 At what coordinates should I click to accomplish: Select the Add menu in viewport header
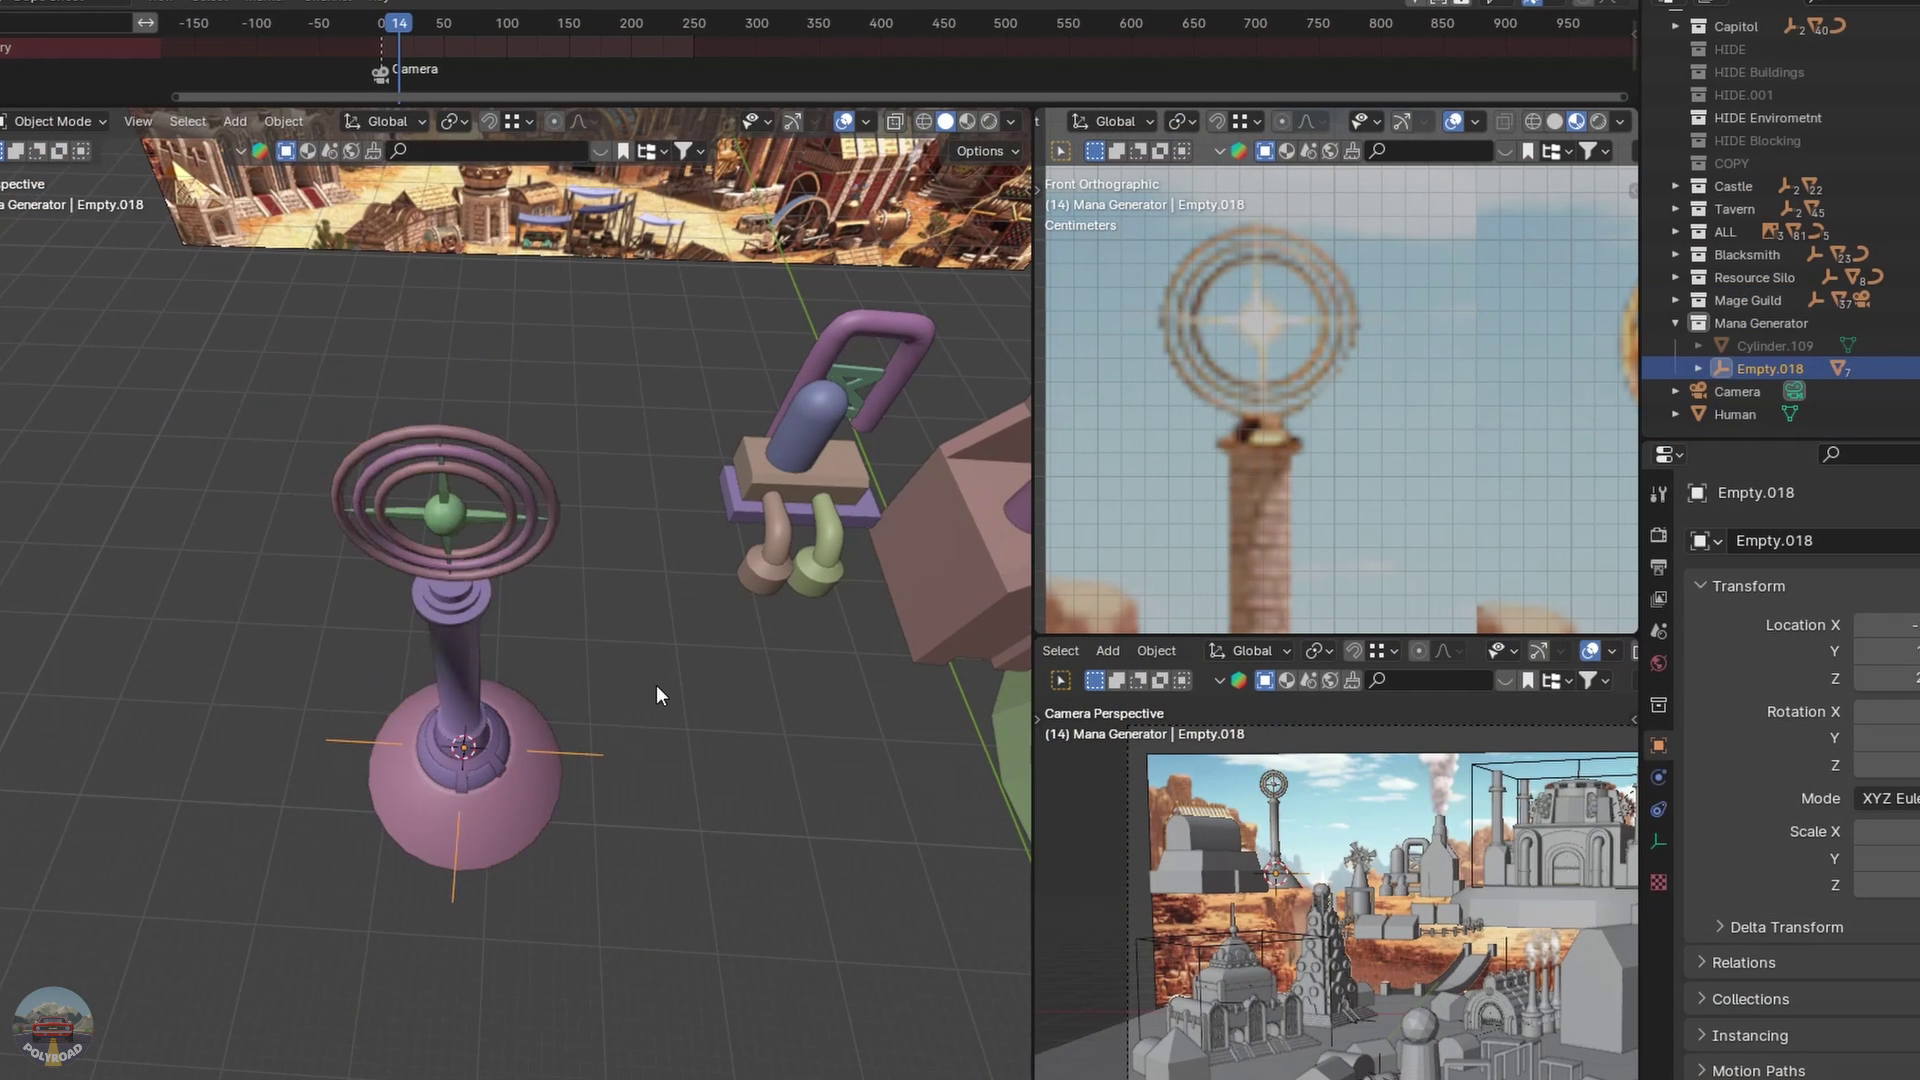233,121
